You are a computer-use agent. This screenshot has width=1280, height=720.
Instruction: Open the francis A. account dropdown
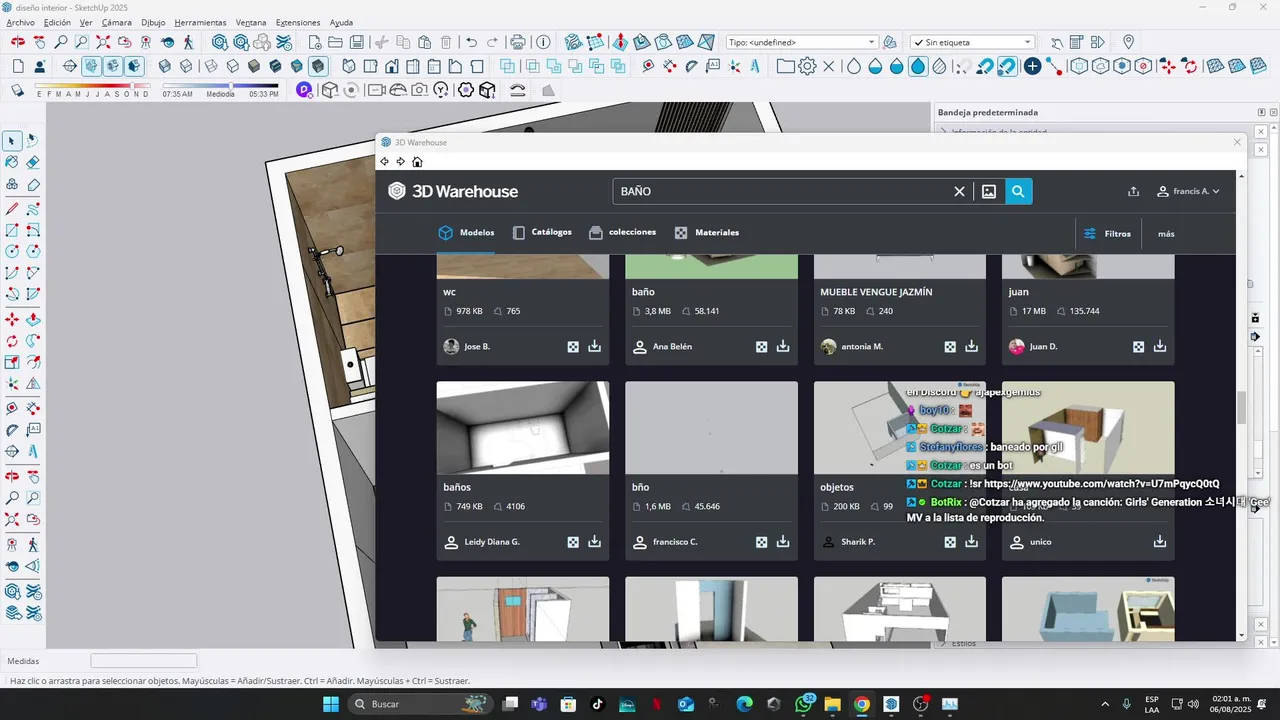pyautogui.click(x=1188, y=191)
